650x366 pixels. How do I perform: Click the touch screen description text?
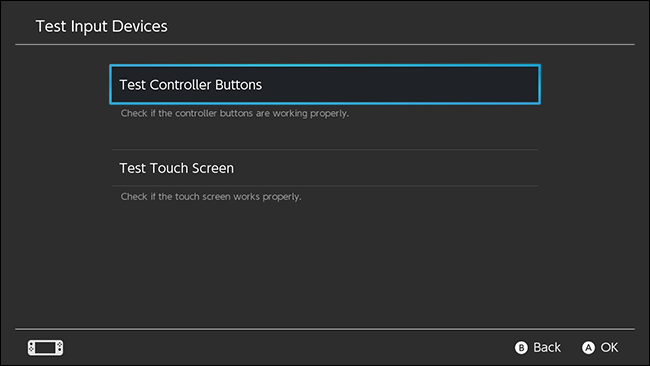pos(211,197)
